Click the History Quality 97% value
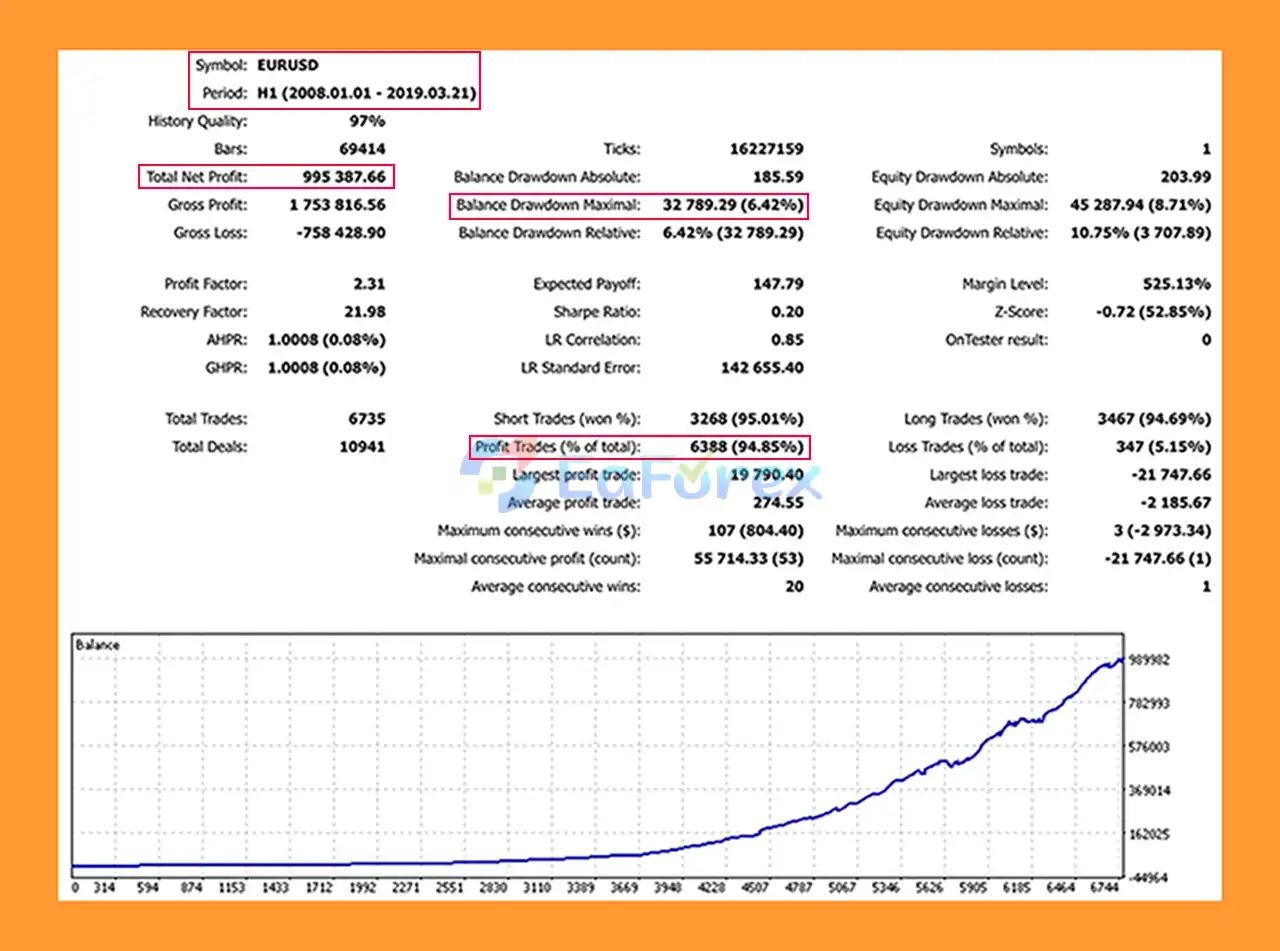Viewport: 1280px width, 951px height. [366, 122]
